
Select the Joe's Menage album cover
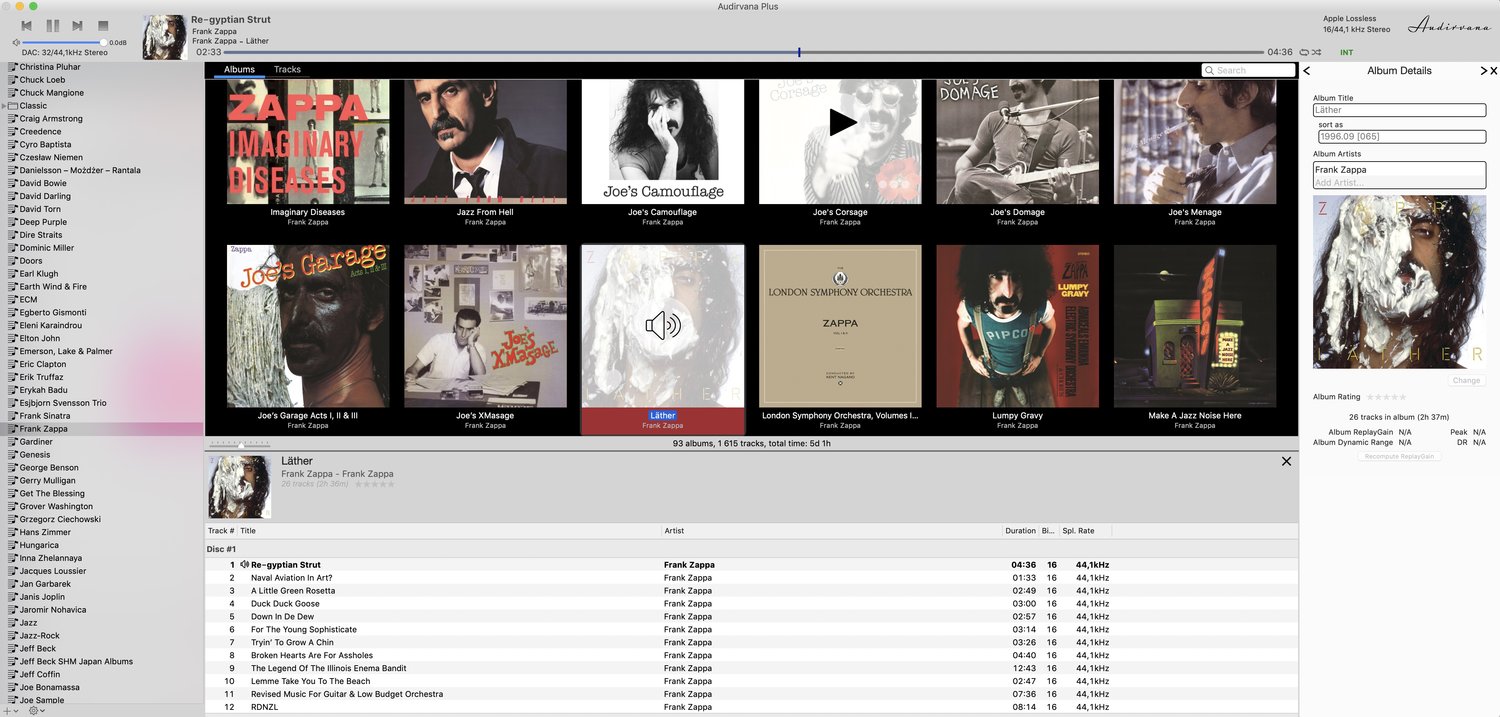point(1195,142)
